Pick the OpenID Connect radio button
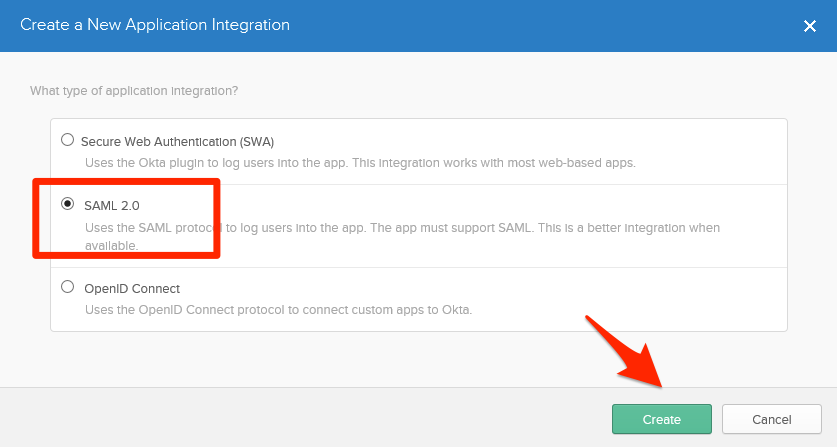The height and width of the screenshot is (447, 837). [x=68, y=287]
